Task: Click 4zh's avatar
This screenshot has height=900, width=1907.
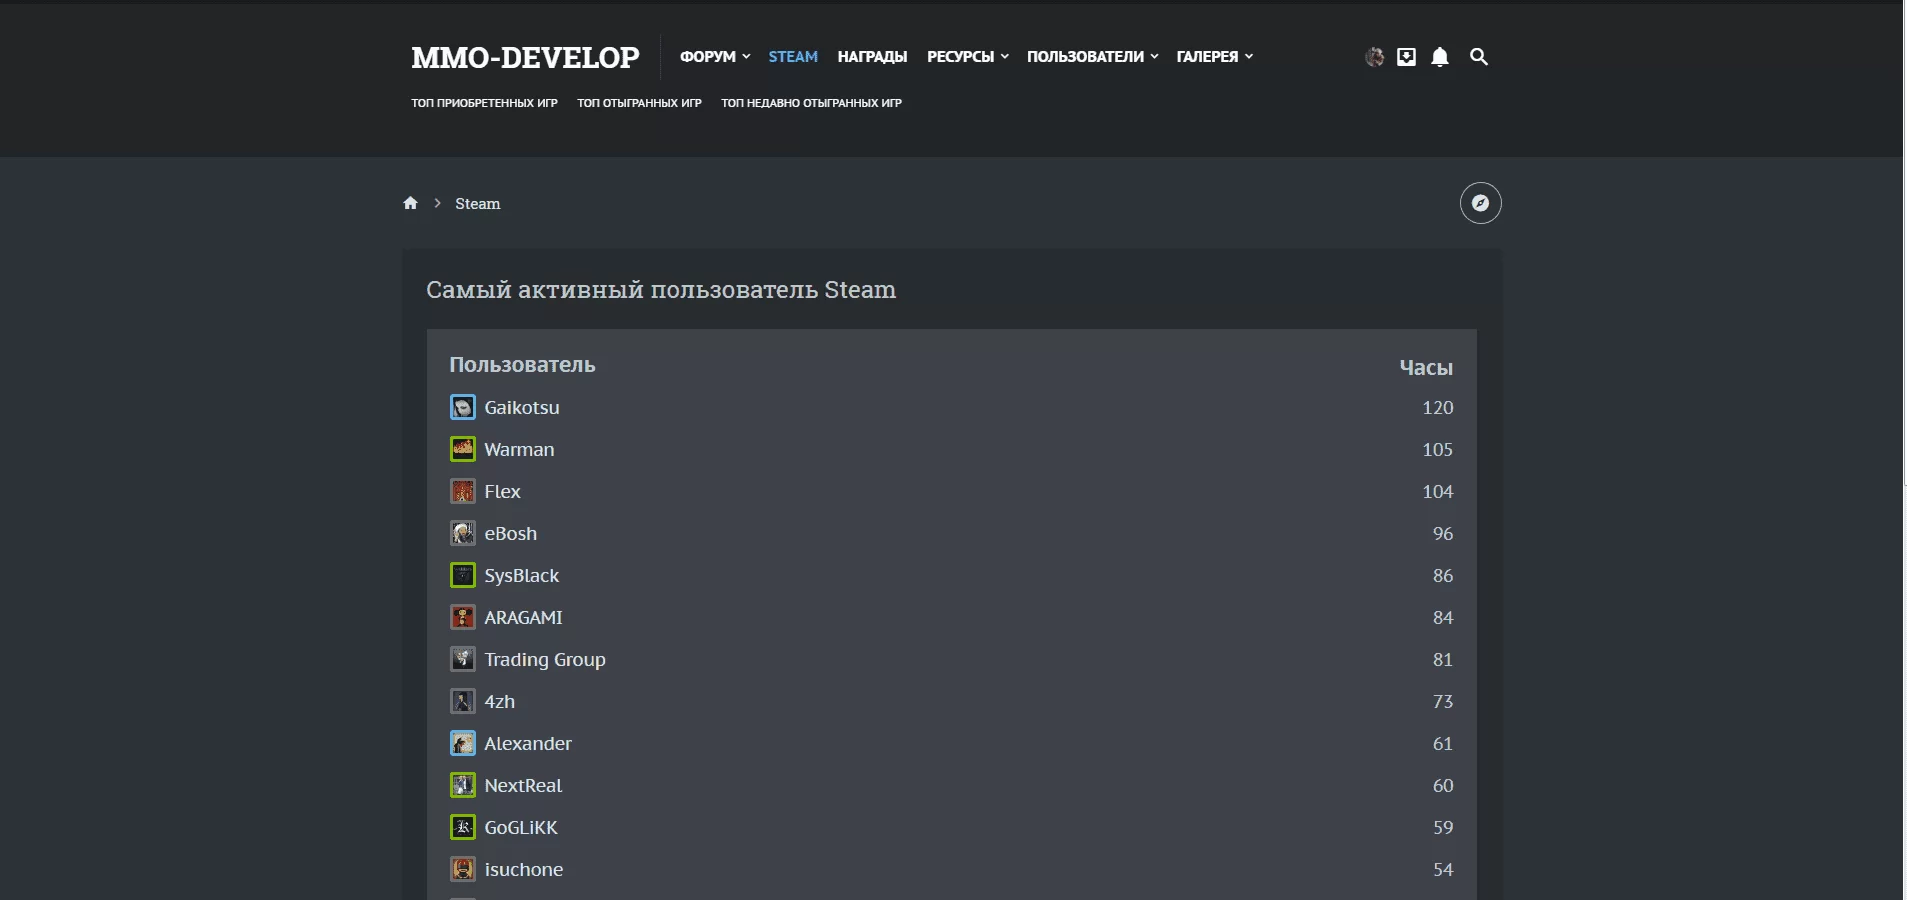Action: 463,701
